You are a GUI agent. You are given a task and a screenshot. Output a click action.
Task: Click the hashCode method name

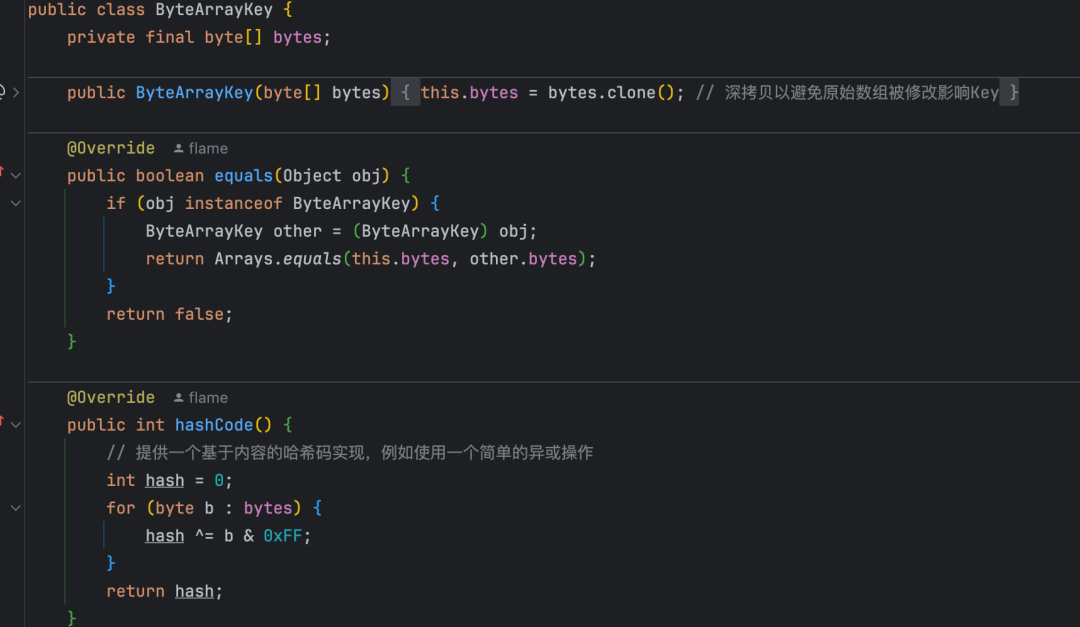click(x=214, y=425)
